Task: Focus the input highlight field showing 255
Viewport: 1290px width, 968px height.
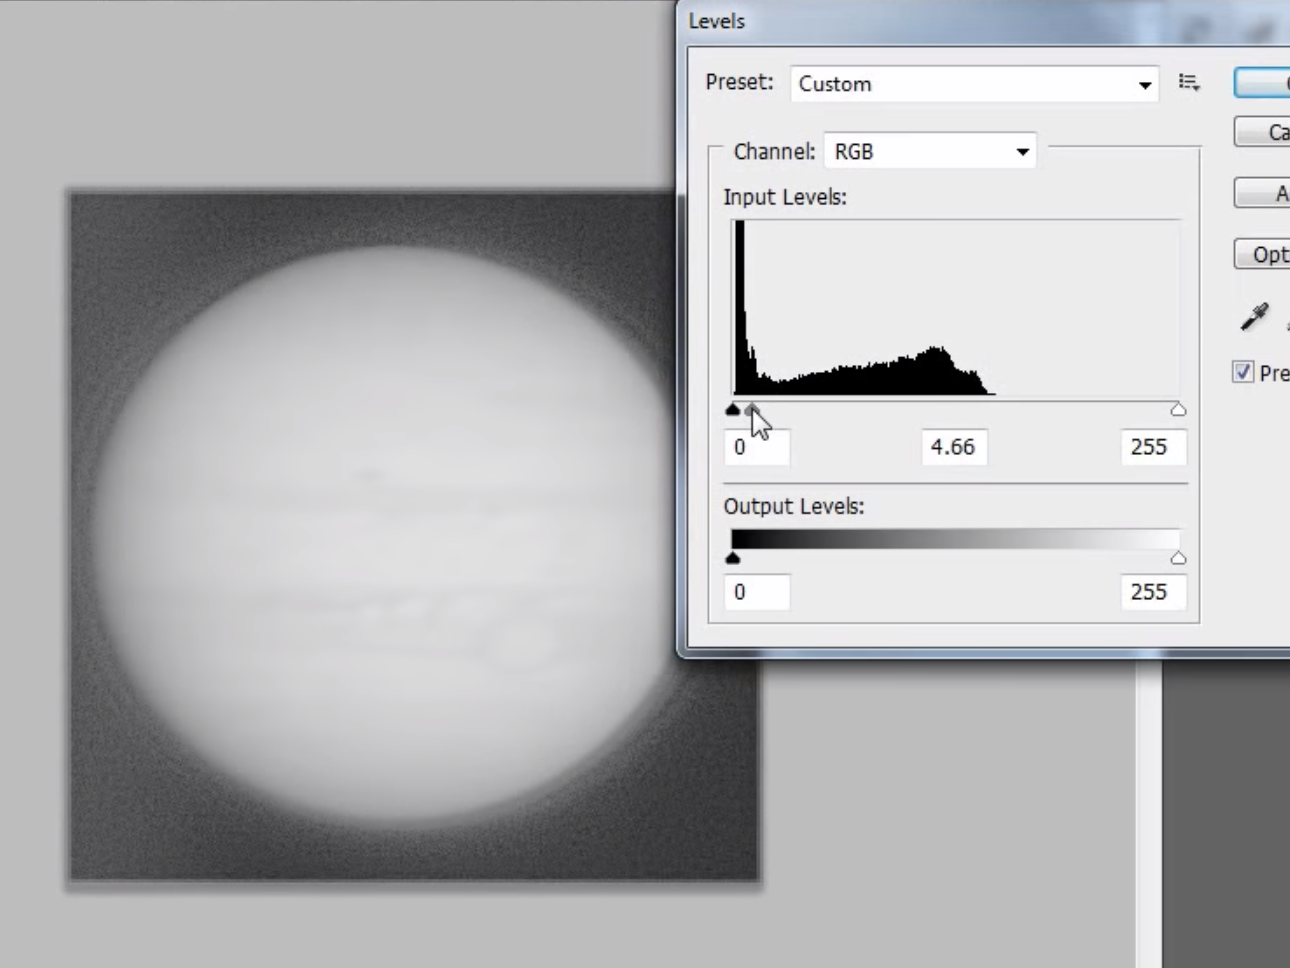Action: (x=1152, y=447)
